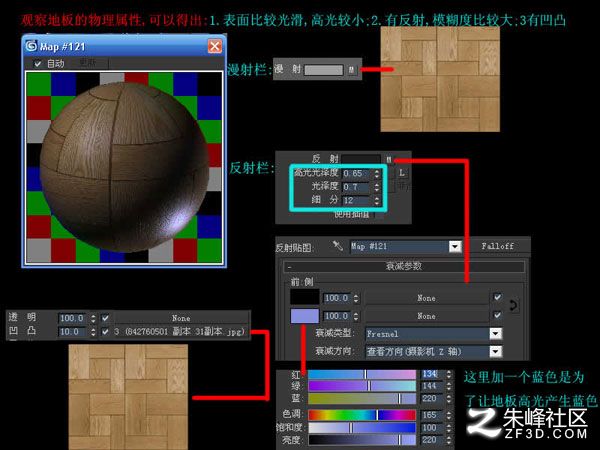The width and height of the screenshot is (600, 450).
Task: Open the 衰减类型 Fresnel dropdown
Action: tap(496, 334)
